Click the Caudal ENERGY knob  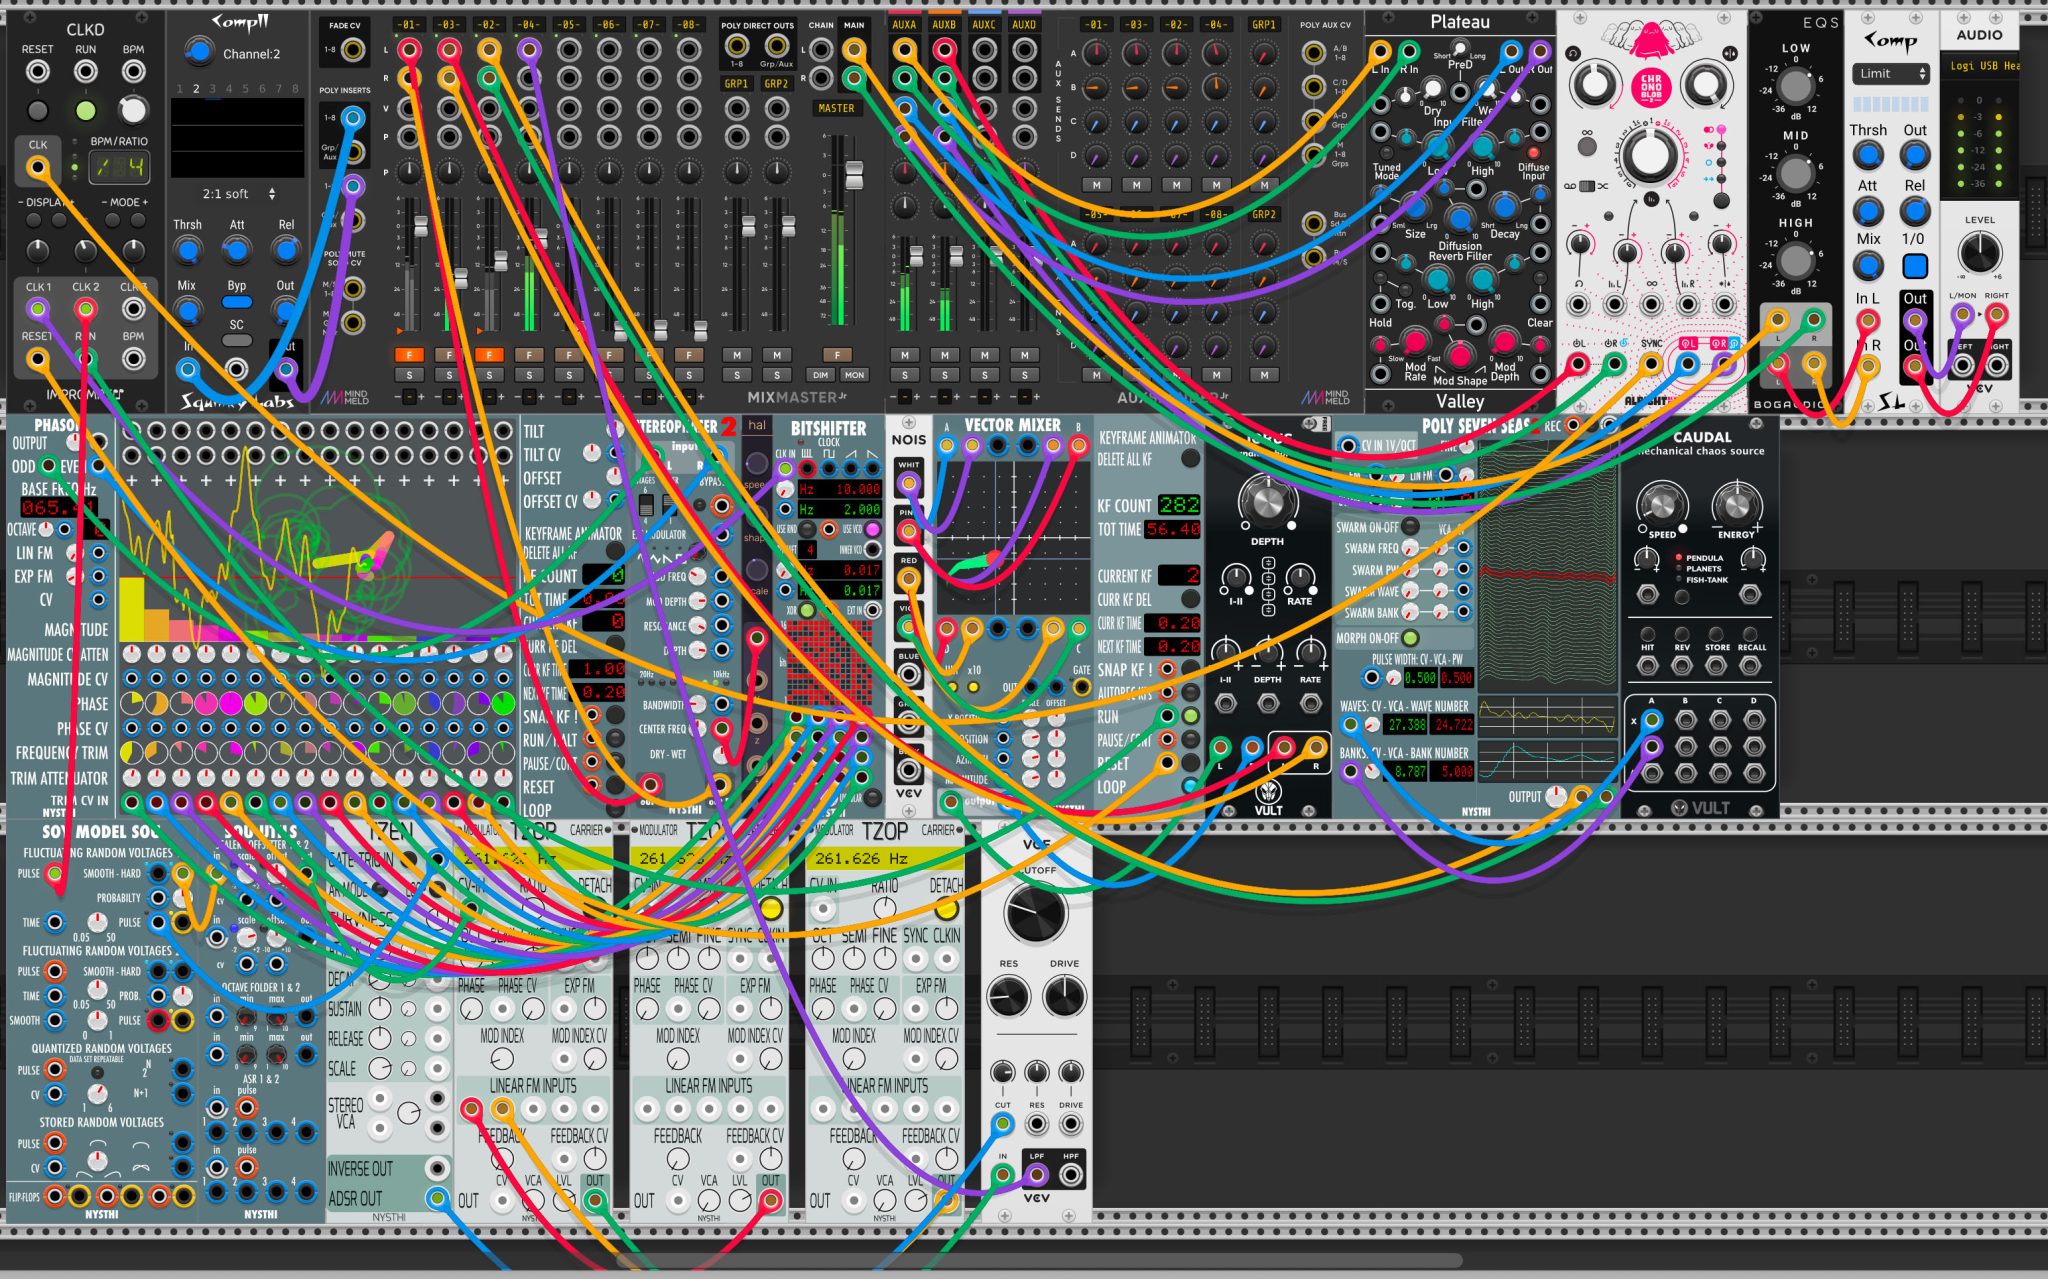coord(1736,504)
